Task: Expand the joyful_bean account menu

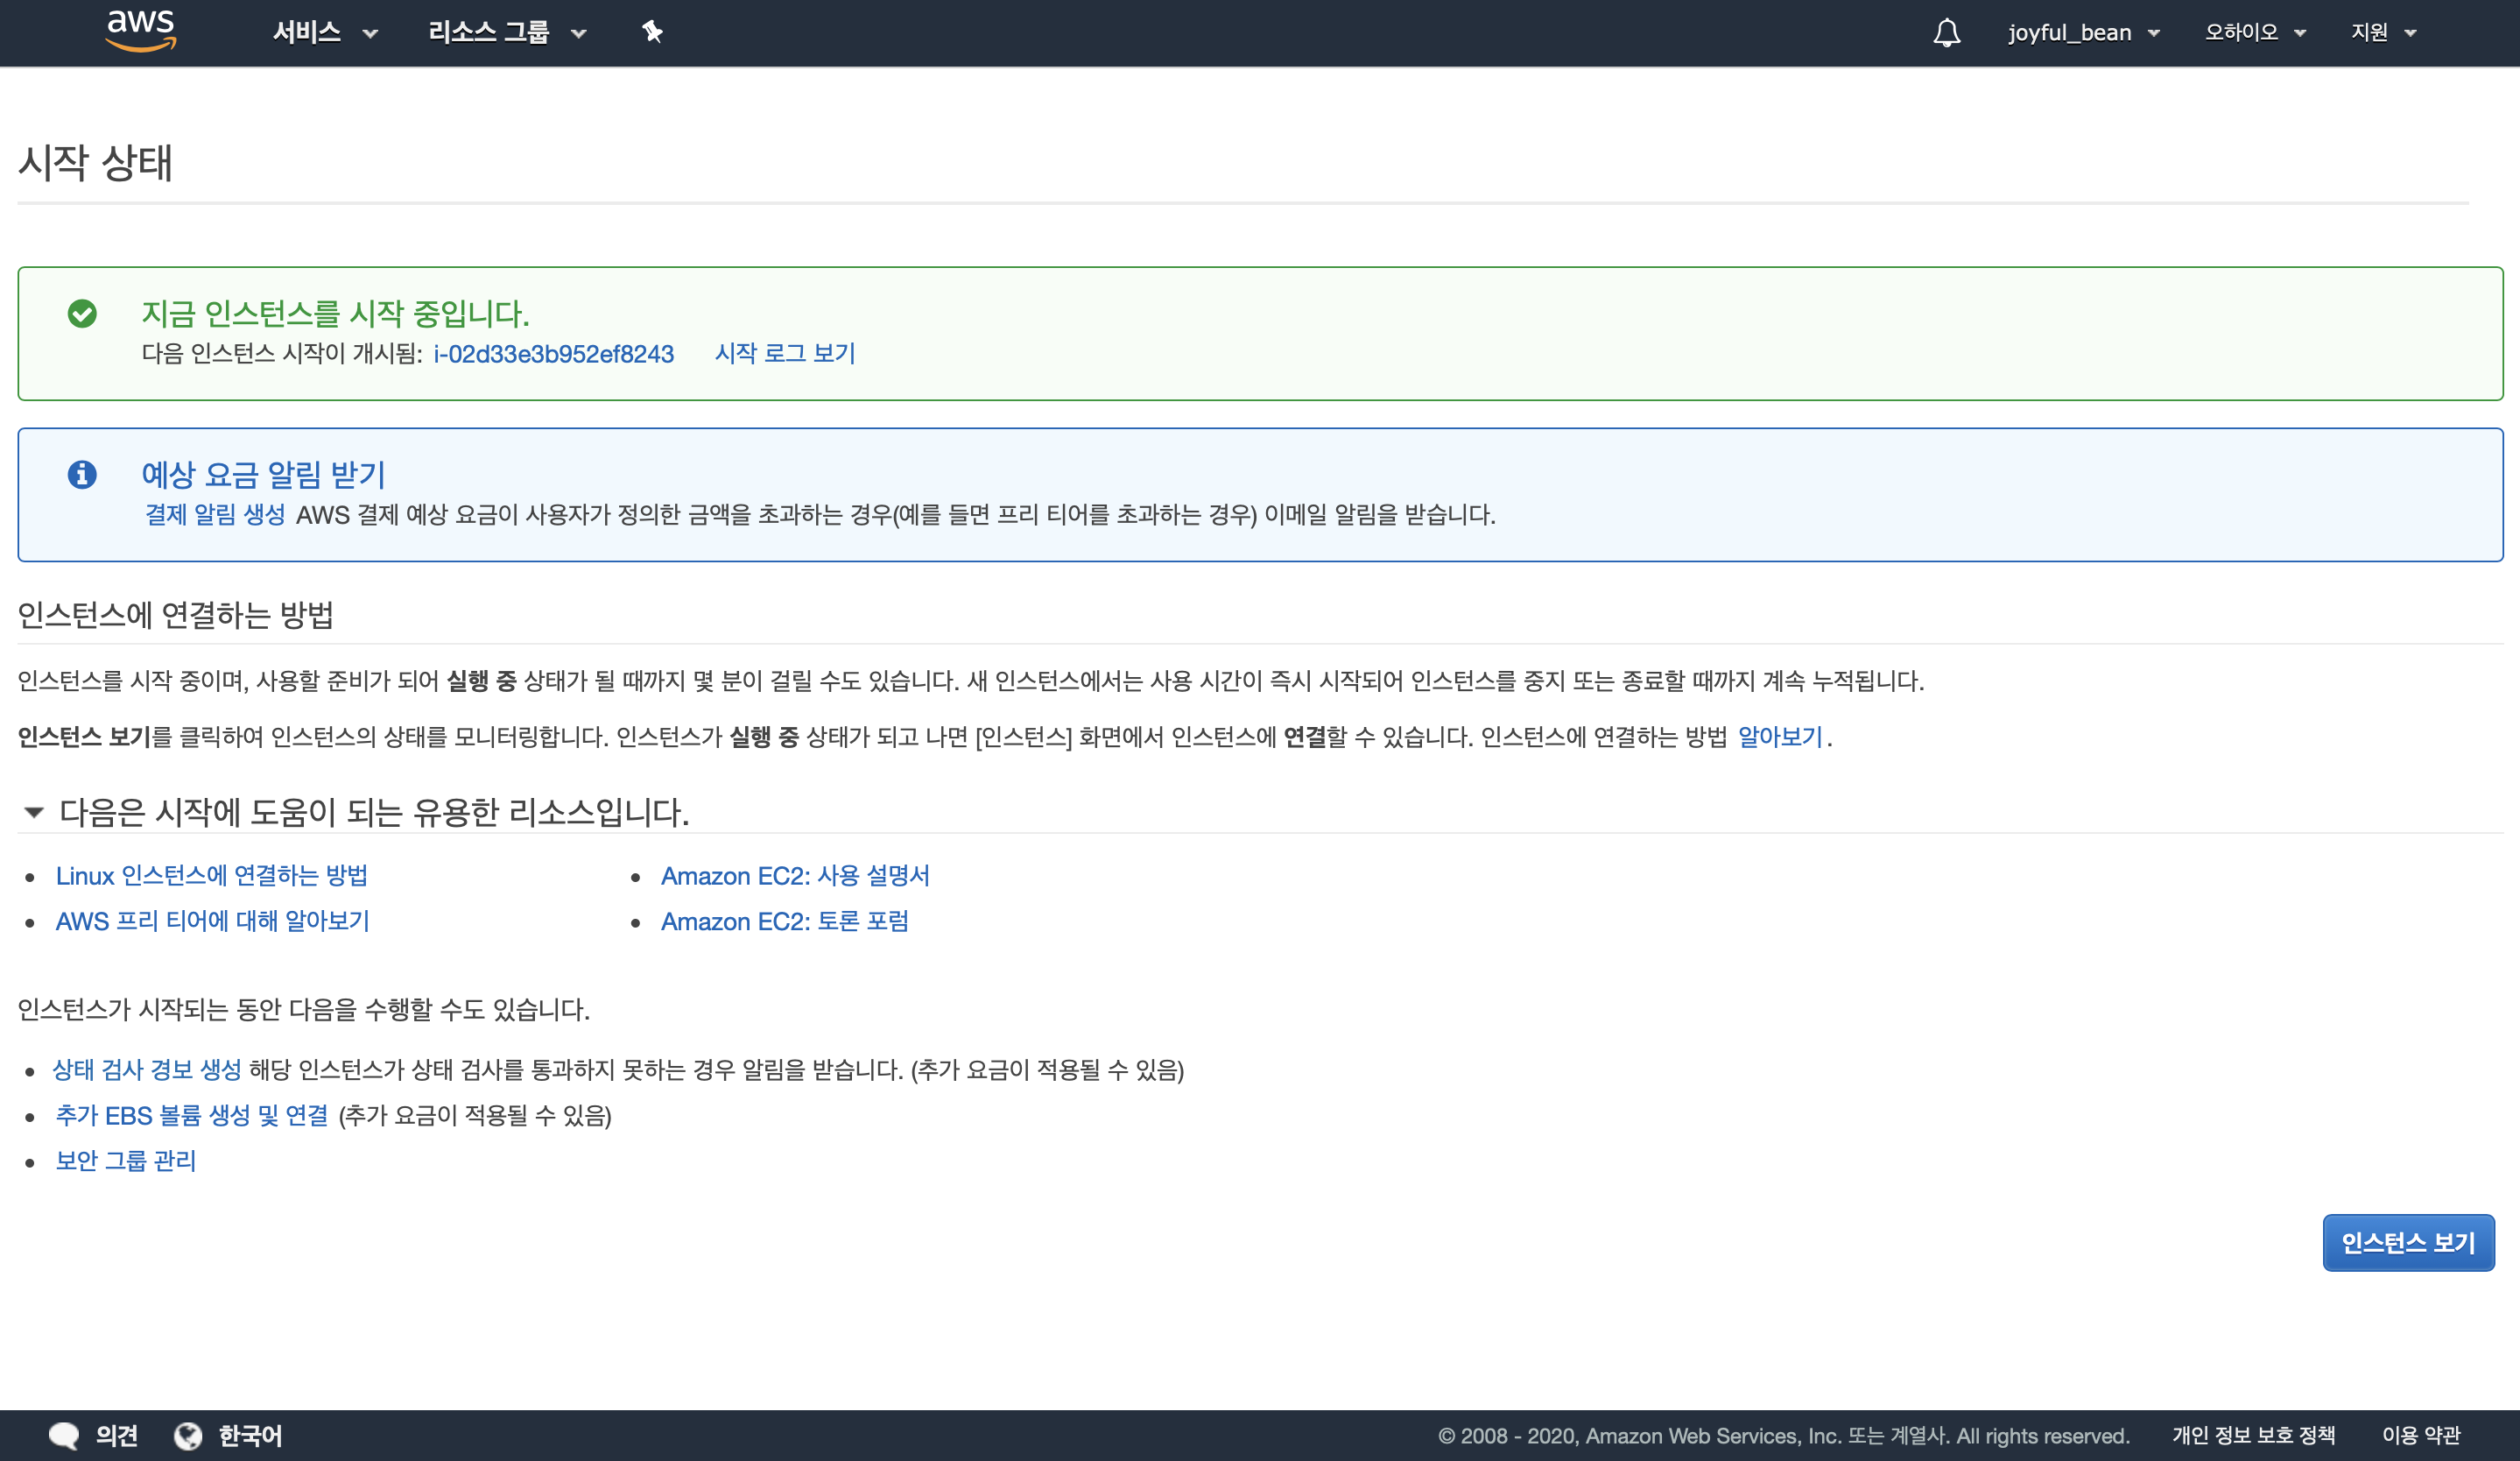Action: click(x=2084, y=32)
